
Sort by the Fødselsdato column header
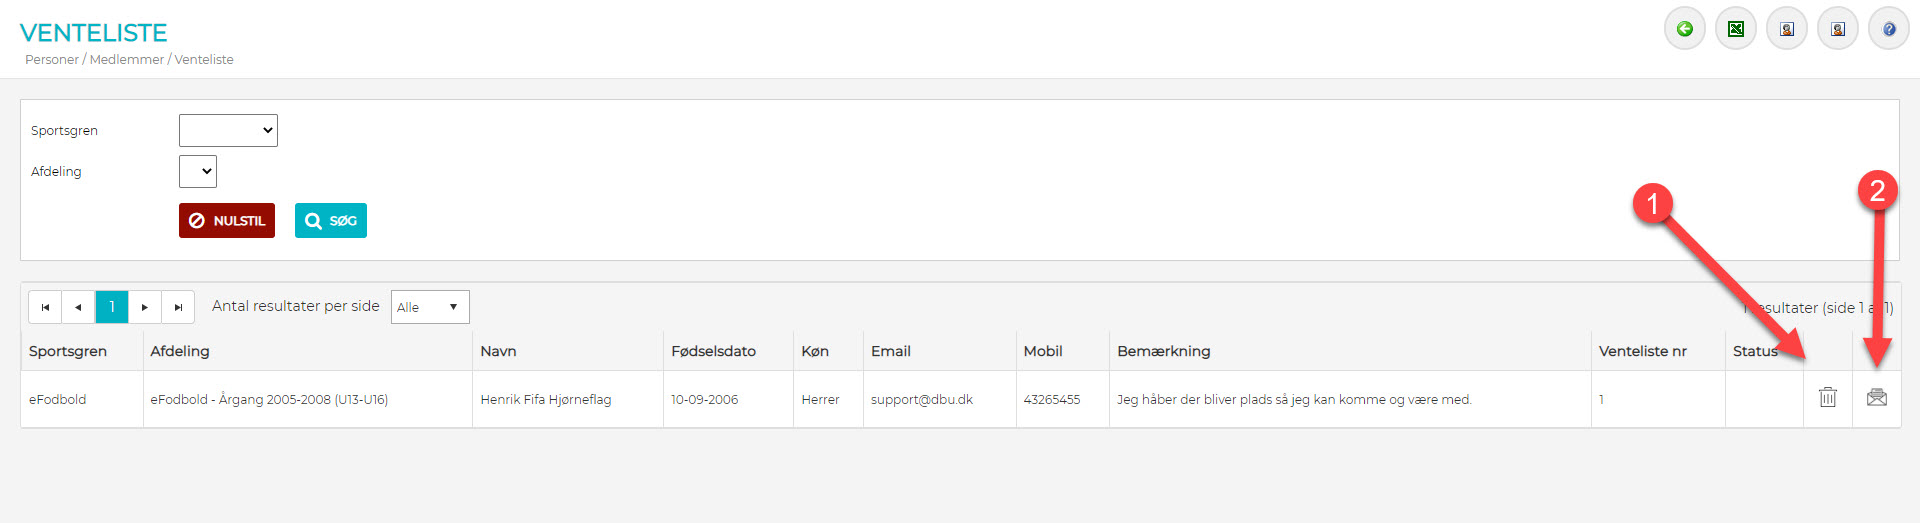tap(713, 351)
